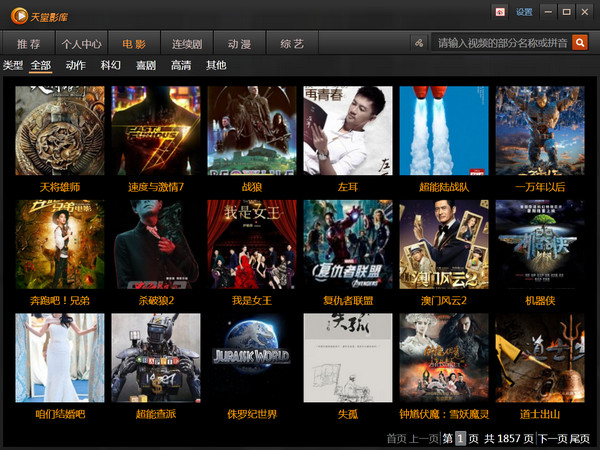Go to 上一页 previous page
The width and height of the screenshot is (600, 450).
pyautogui.click(x=424, y=439)
